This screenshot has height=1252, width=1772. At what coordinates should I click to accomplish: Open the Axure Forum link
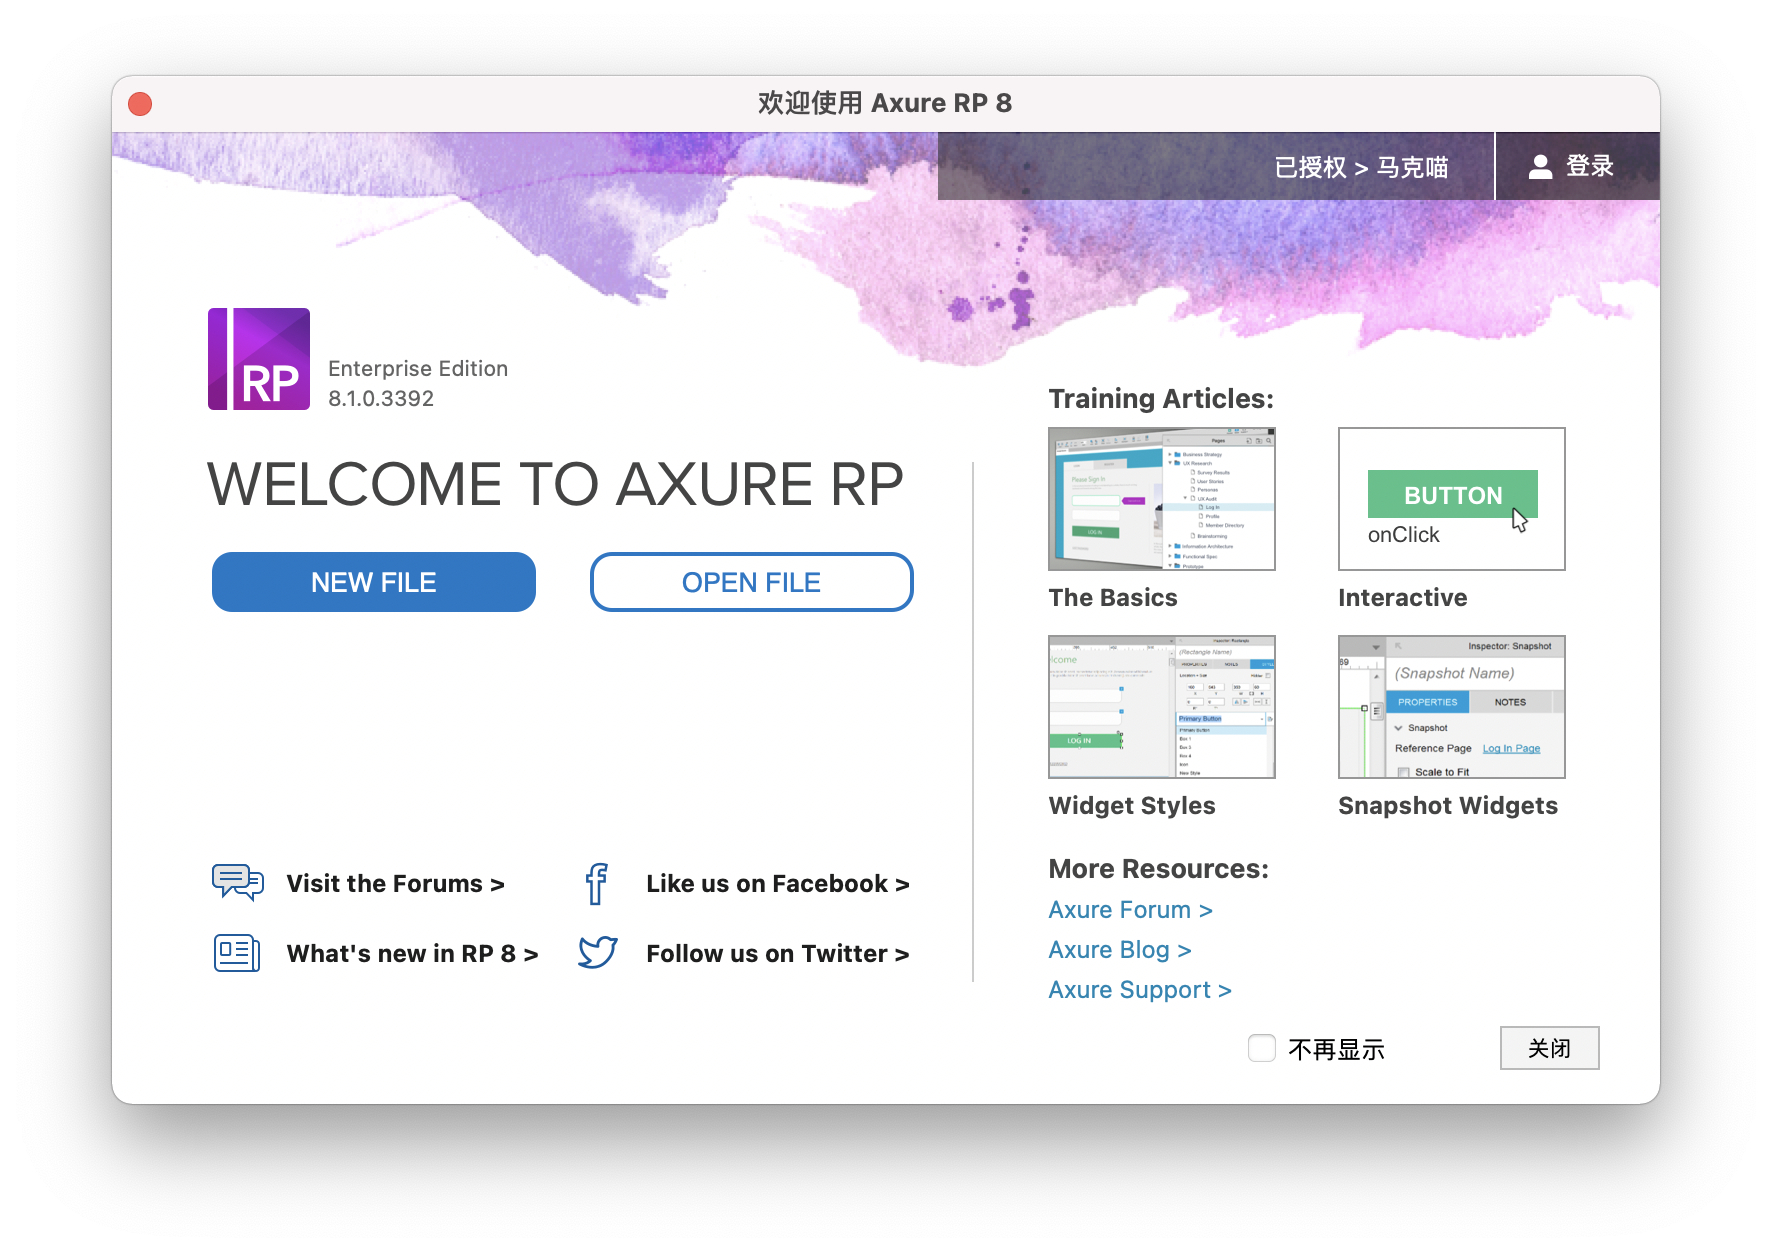1130,910
